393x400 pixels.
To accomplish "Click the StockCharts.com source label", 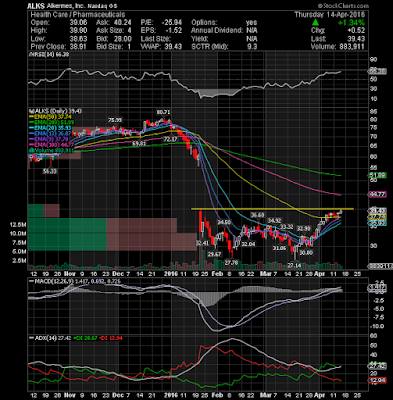I will tap(343, 6).
